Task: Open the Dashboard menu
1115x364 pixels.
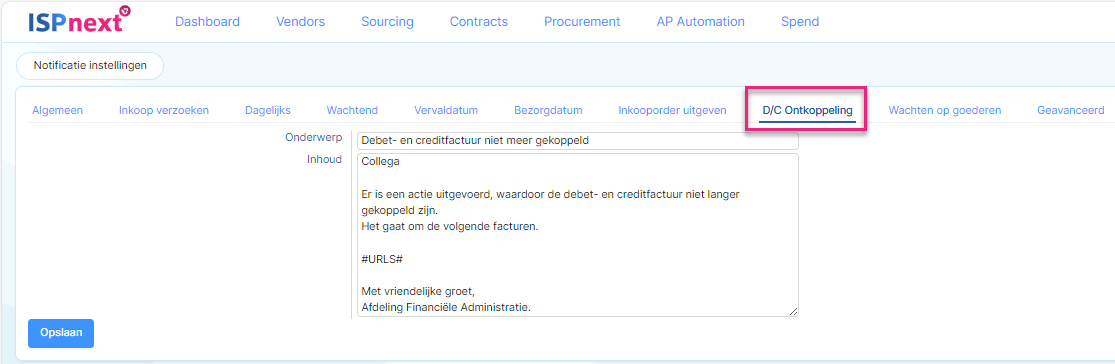Action: click(x=207, y=22)
